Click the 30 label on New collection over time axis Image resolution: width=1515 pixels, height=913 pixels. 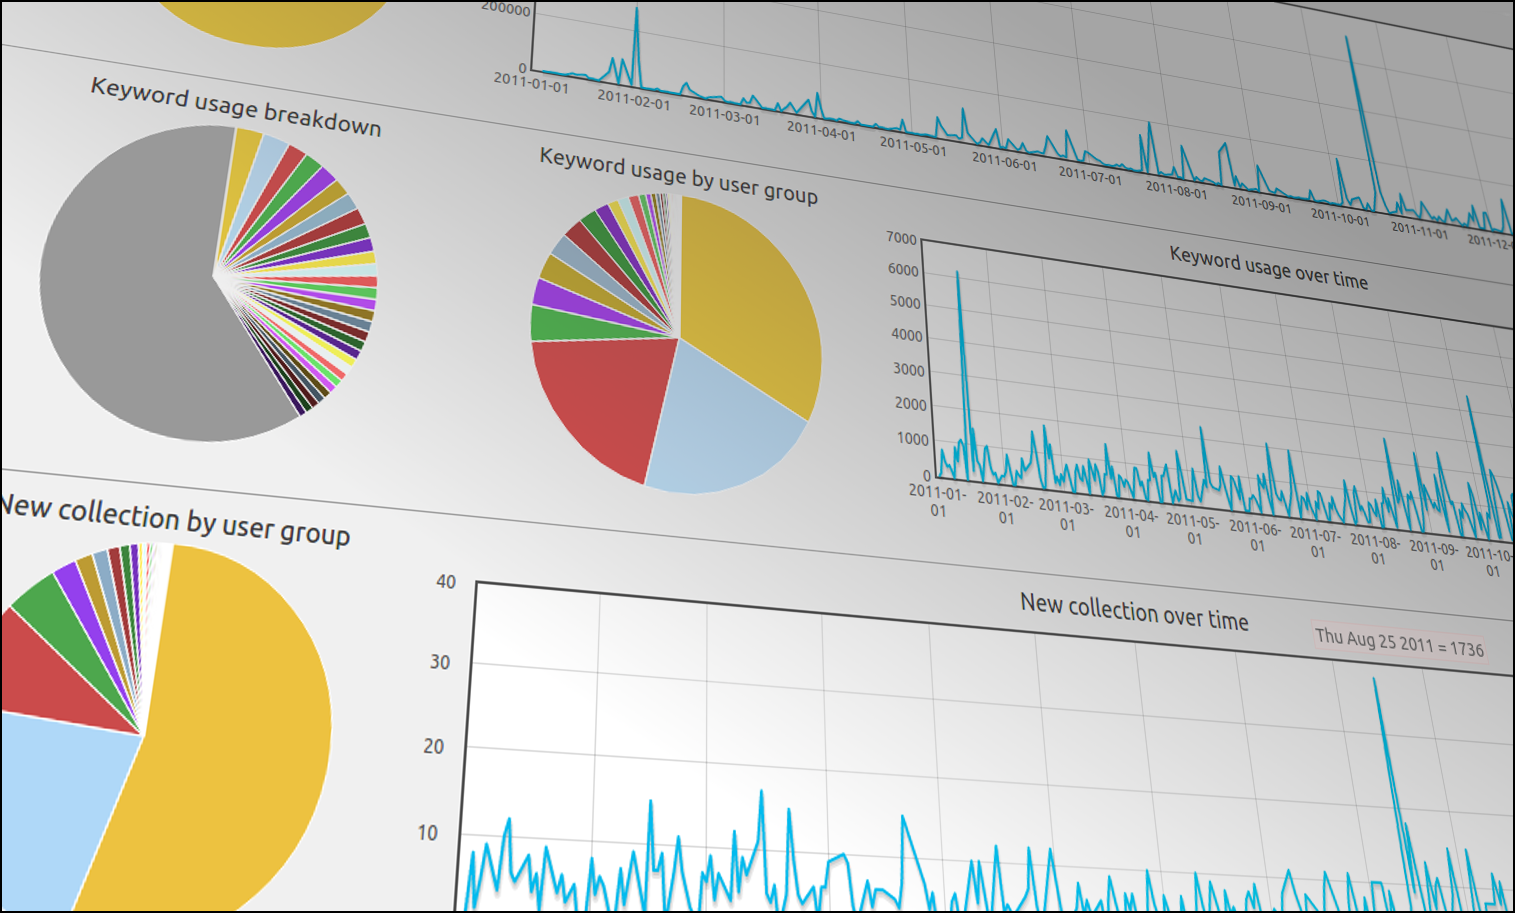pyautogui.click(x=440, y=662)
